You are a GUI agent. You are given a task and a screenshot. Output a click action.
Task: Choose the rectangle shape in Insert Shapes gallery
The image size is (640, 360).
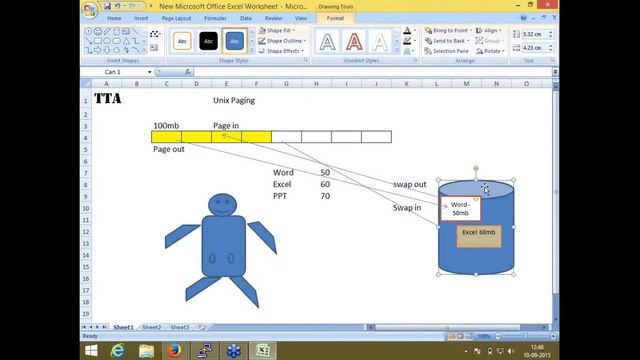pyautogui.click(x=98, y=41)
